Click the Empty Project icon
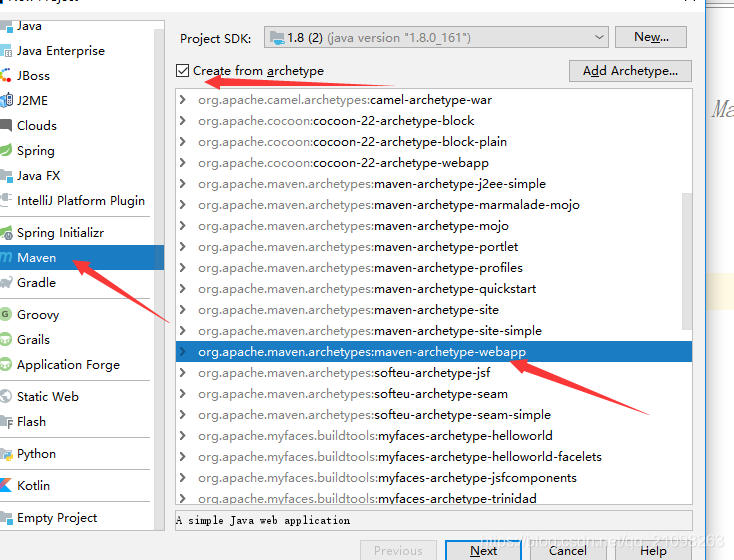Viewport: 734px width, 560px height. tap(6, 518)
